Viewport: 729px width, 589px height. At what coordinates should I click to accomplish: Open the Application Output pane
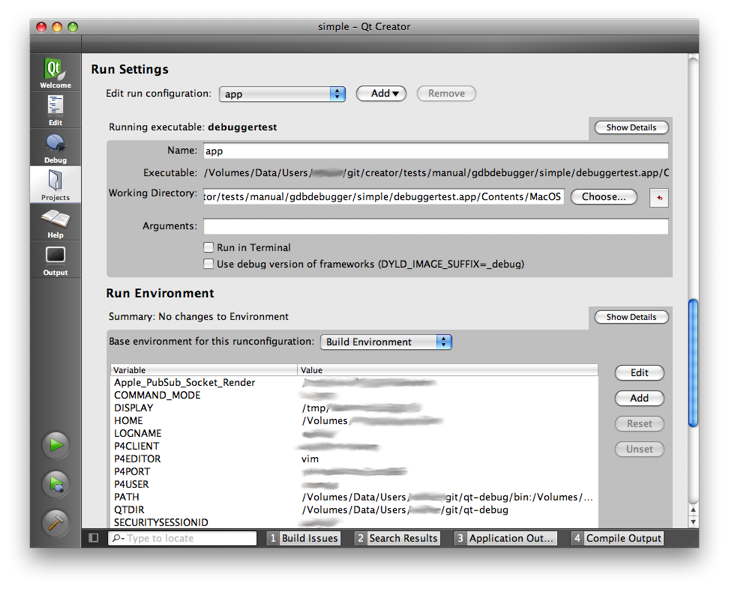point(505,538)
